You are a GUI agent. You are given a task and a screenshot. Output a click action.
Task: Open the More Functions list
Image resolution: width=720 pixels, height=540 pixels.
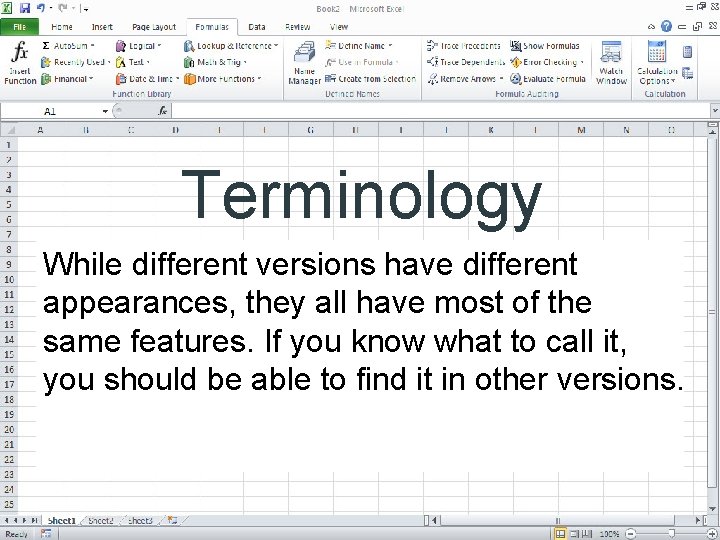(223, 79)
